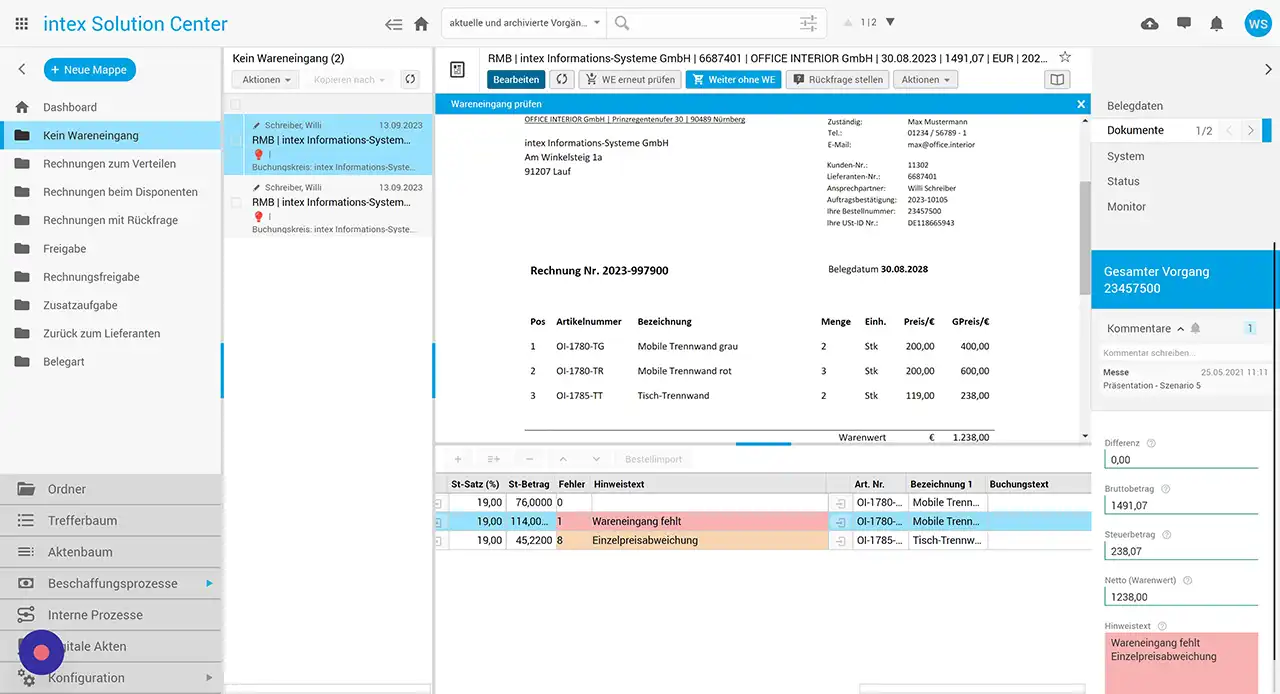Viewport: 1280px width, 694px height.
Task: Open the chat messages icon
Action: (1184, 24)
